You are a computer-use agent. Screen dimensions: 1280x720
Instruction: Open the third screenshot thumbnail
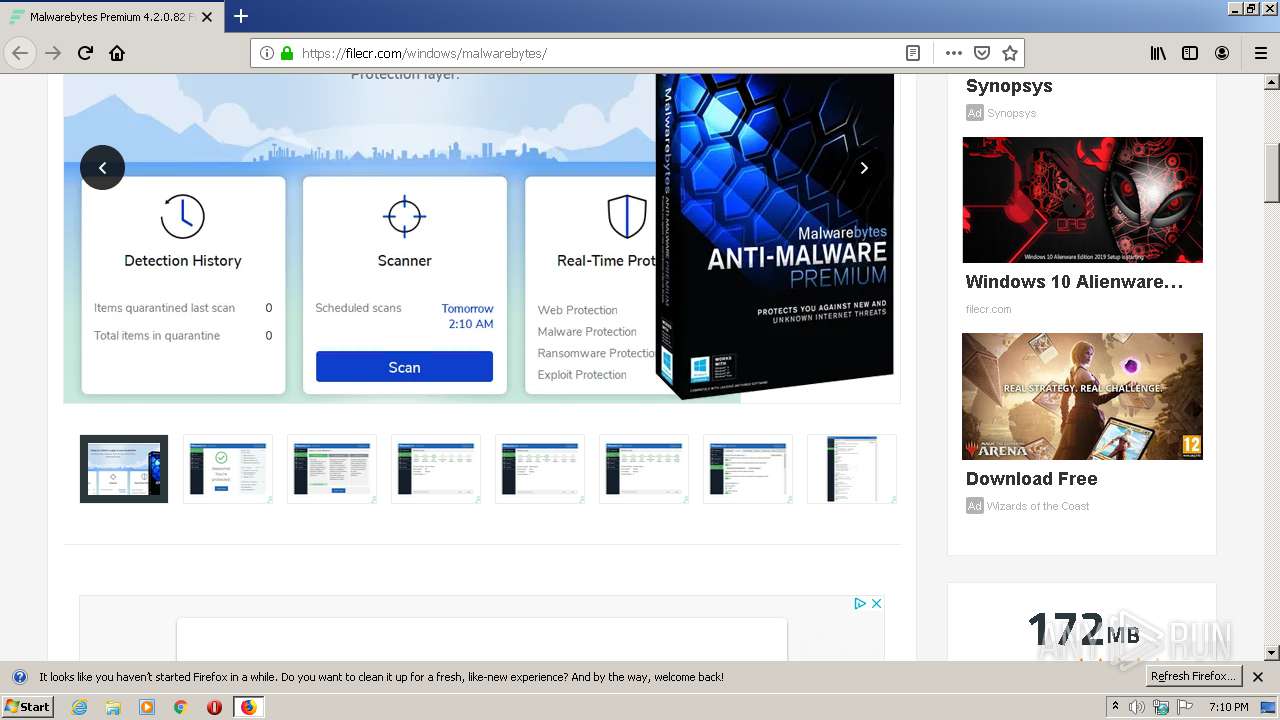click(x=332, y=469)
